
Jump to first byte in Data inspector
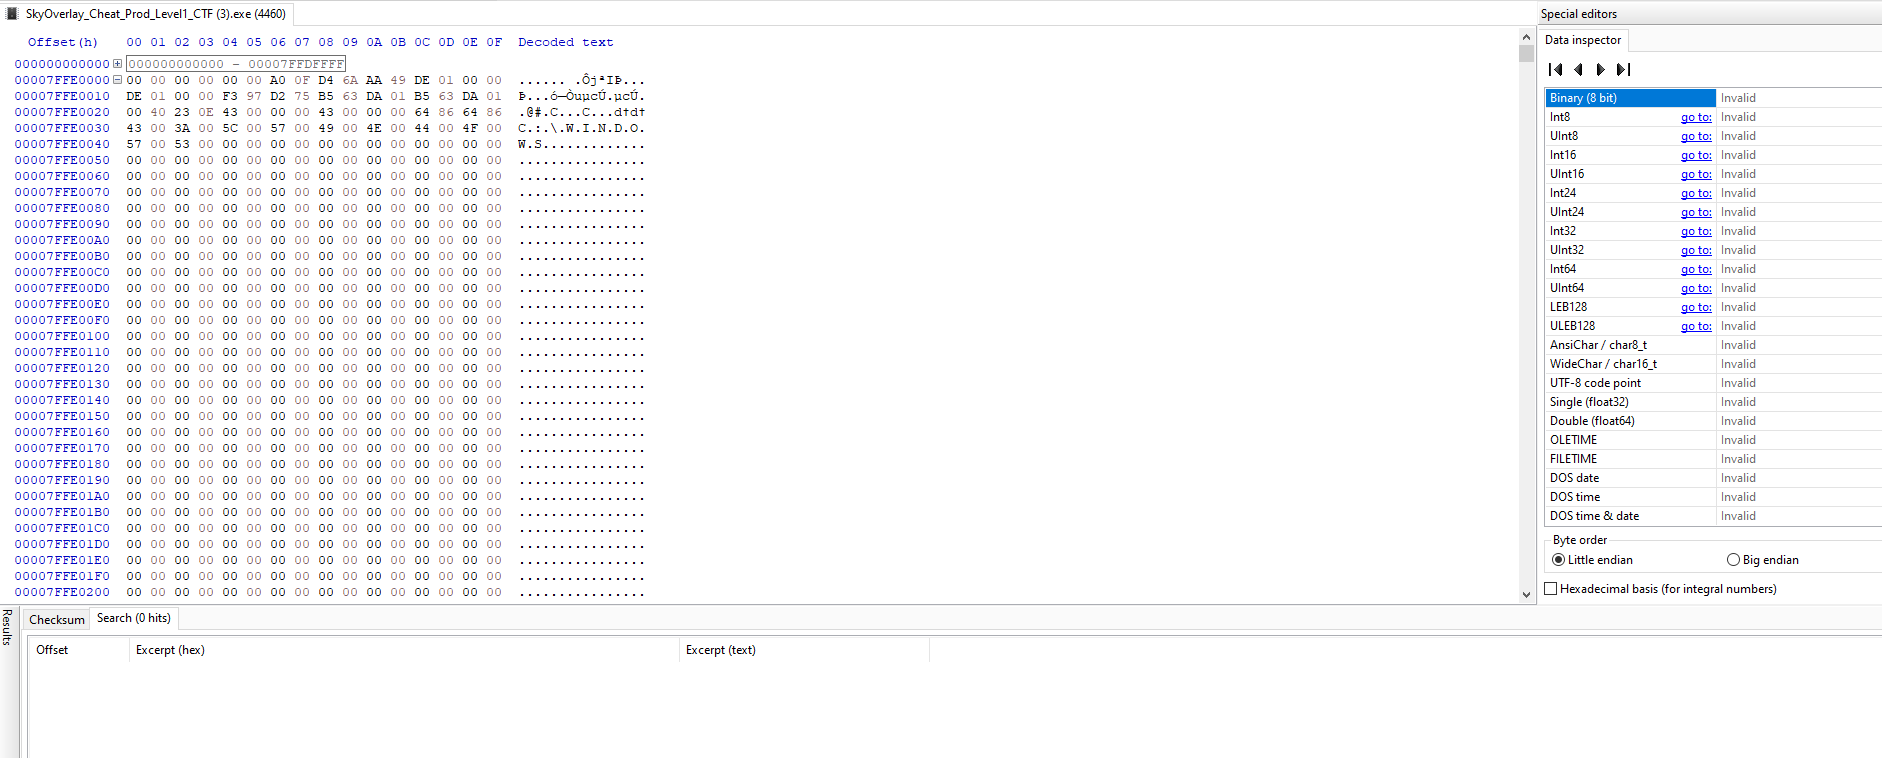coord(1555,69)
